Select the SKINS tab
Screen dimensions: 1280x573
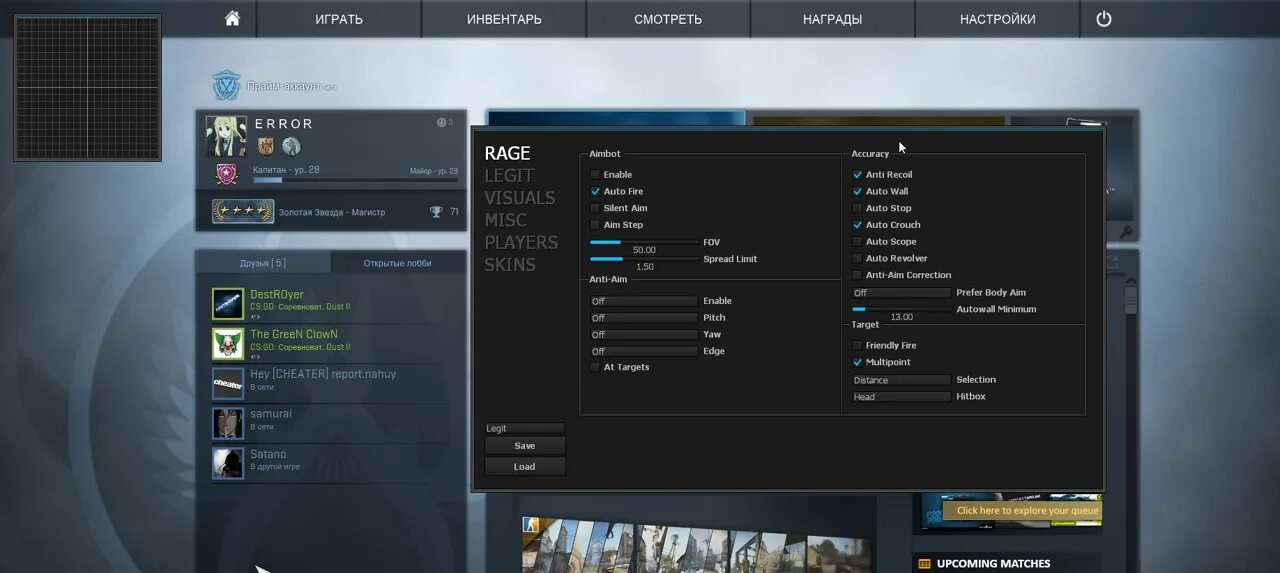click(x=510, y=265)
